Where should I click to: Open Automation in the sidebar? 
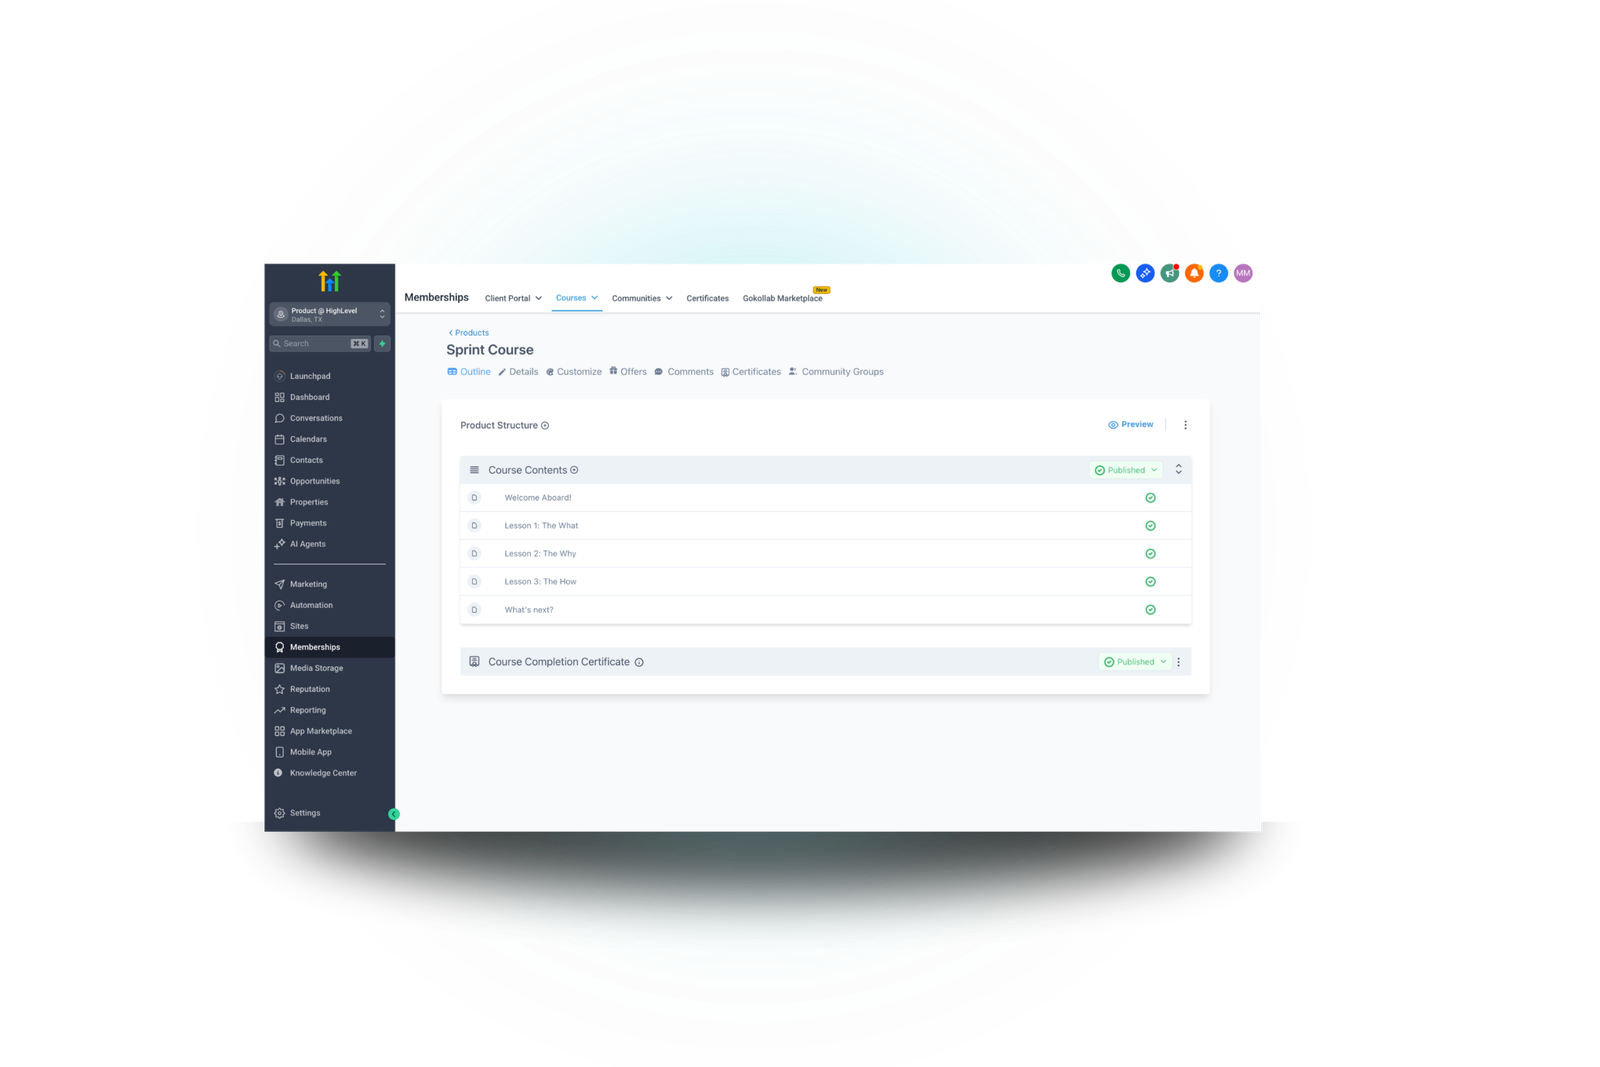point(311,605)
